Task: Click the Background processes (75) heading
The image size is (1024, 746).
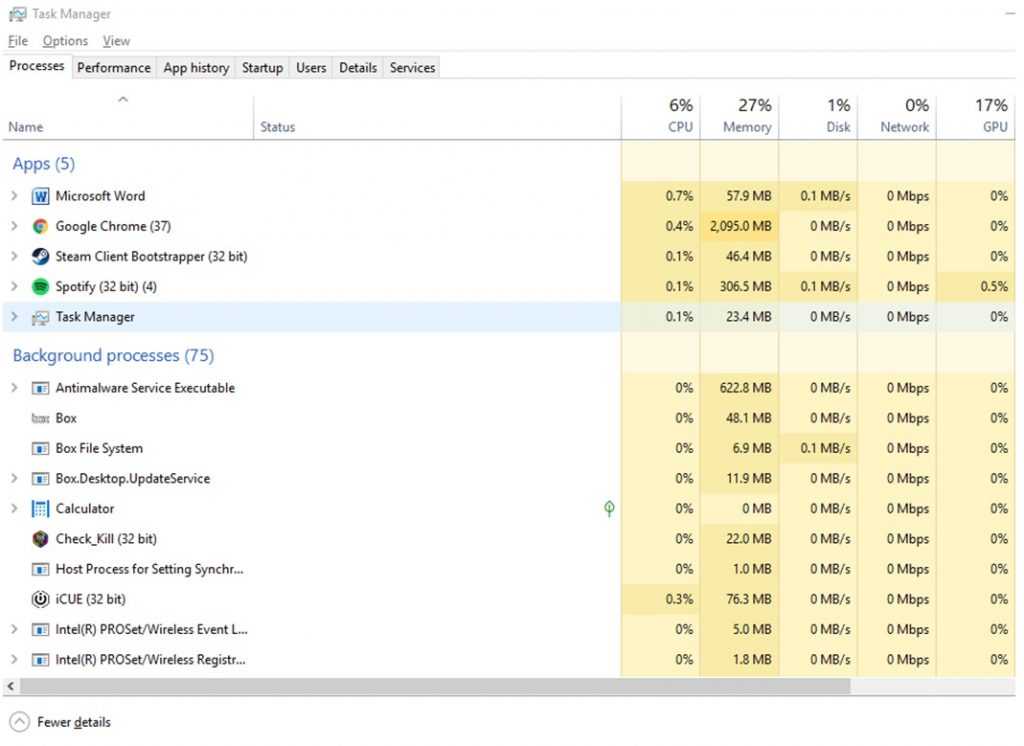Action: coord(113,355)
